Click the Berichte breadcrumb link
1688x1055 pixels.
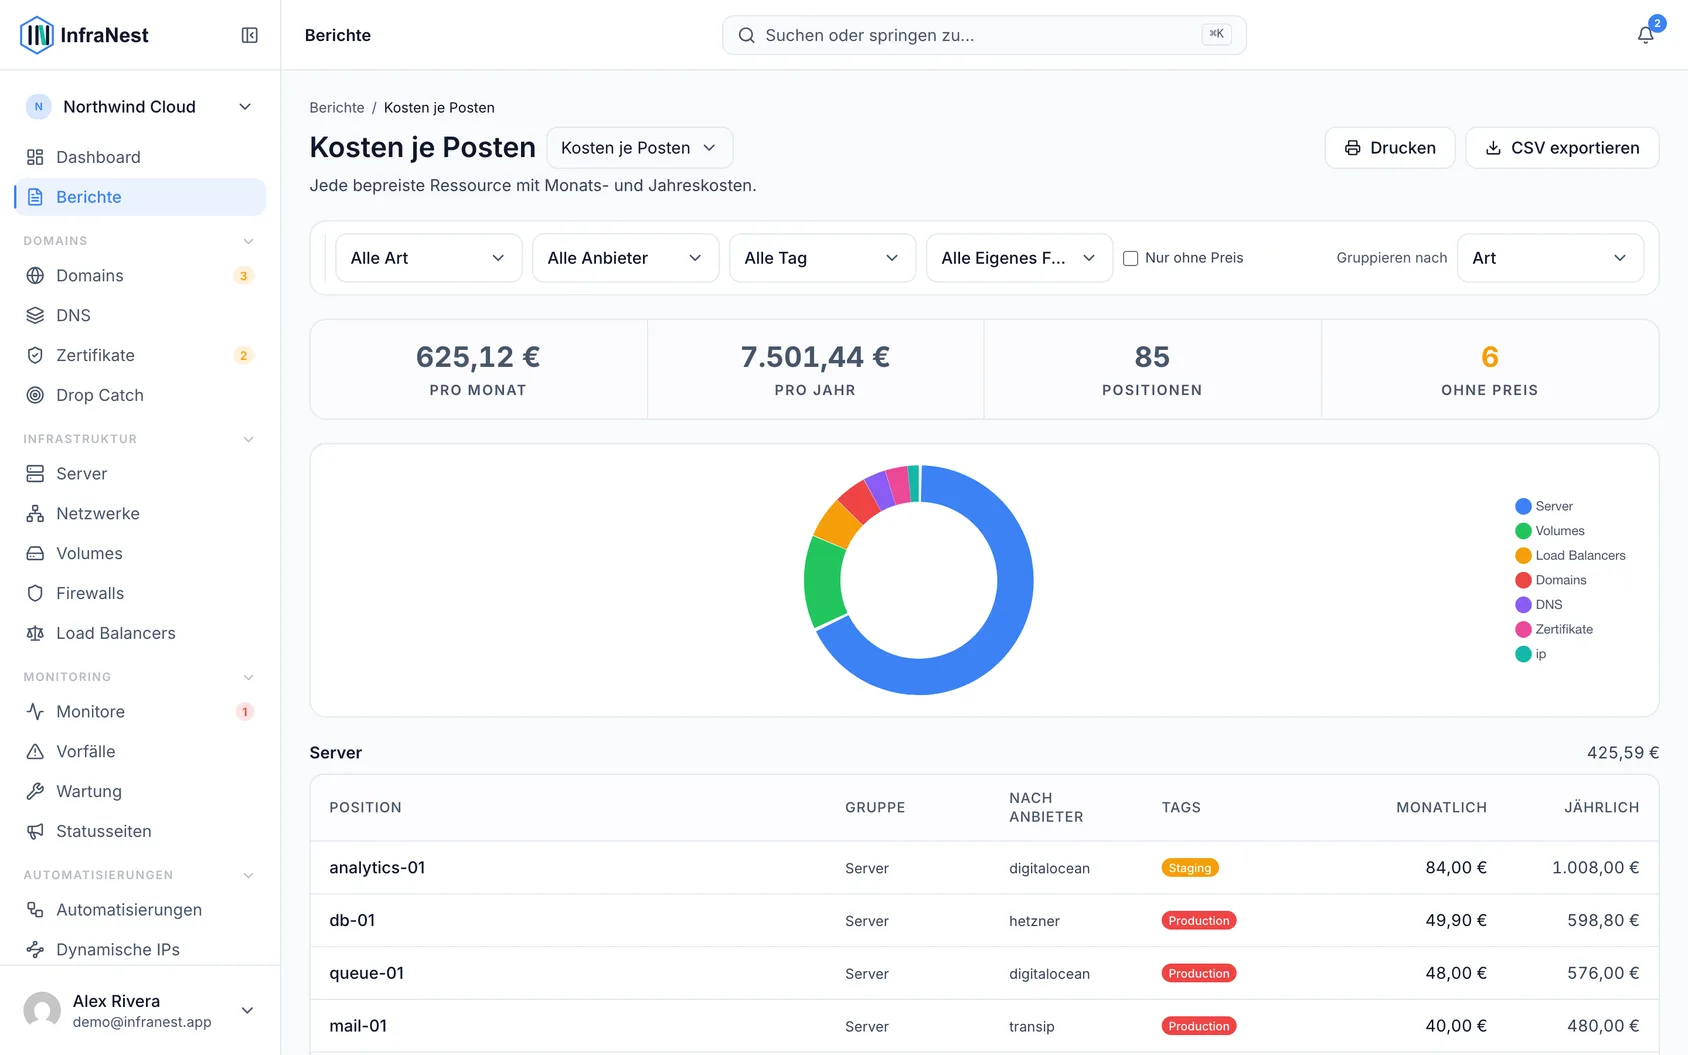click(x=337, y=108)
